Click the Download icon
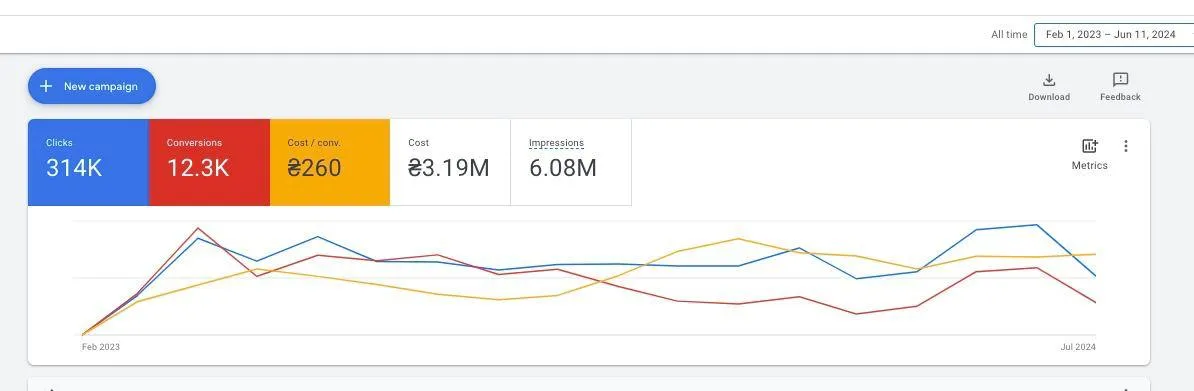The image size is (1194, 391). coord(1049,80)
